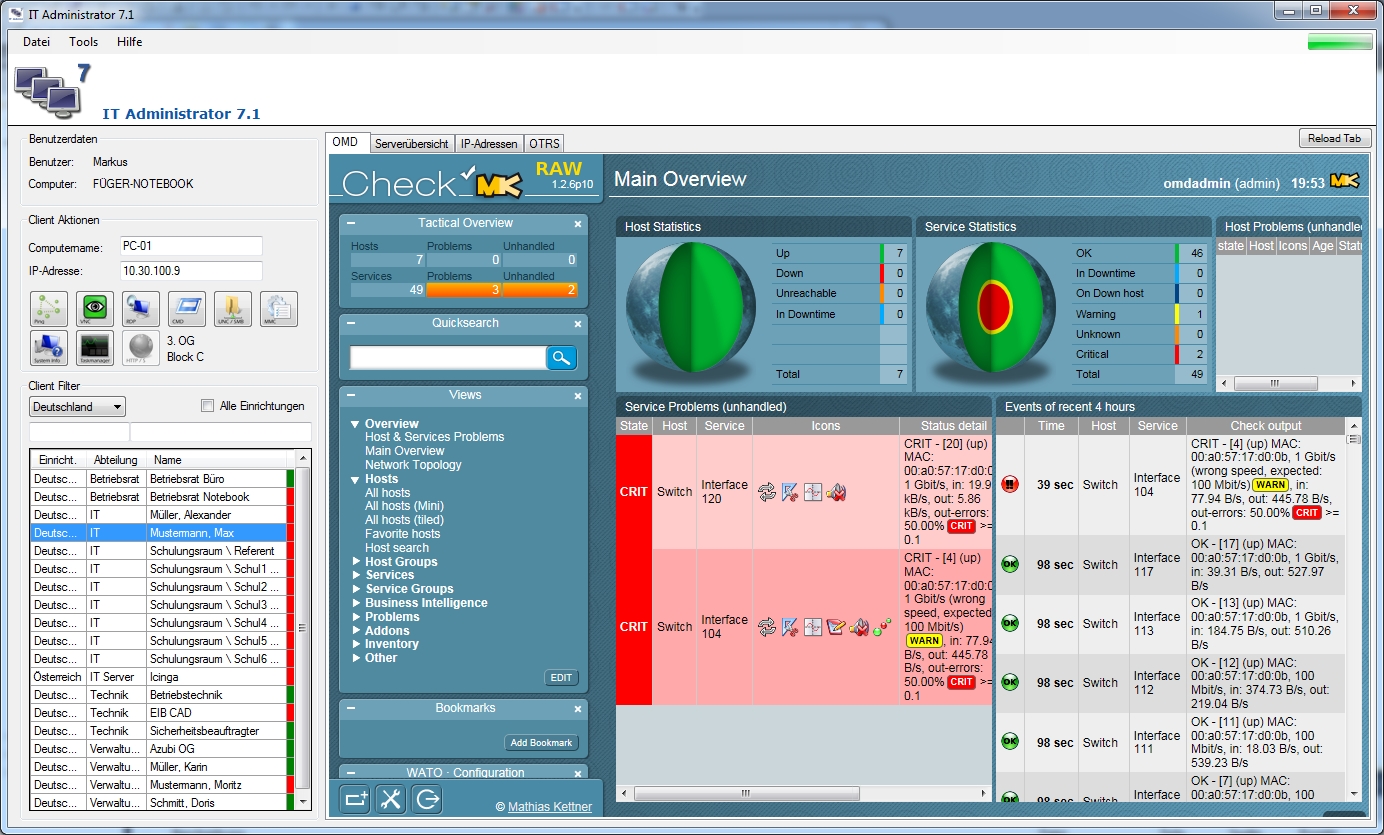The width and height of the screenshot is (1384, 835).
Task: Open the UNC / SMB share folder icon
Action: (233, 309)
